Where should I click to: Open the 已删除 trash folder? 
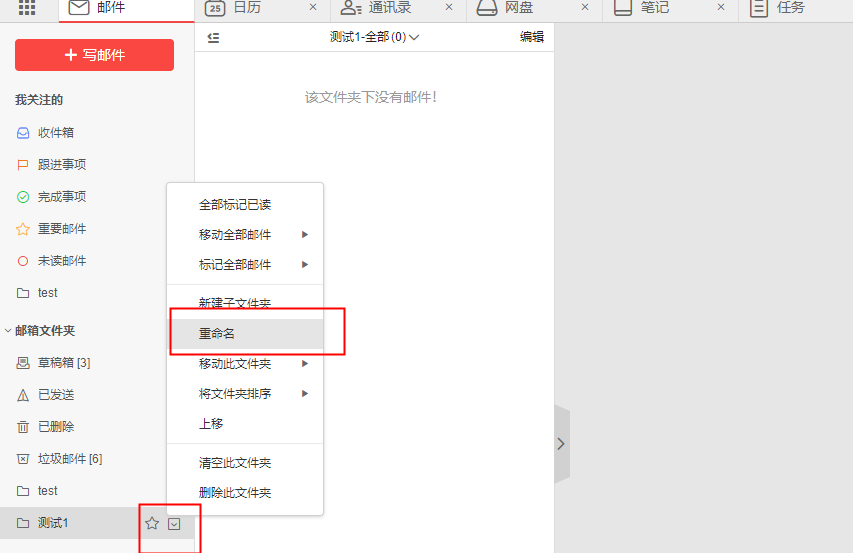pyautogui.click(x=55, y=427)
